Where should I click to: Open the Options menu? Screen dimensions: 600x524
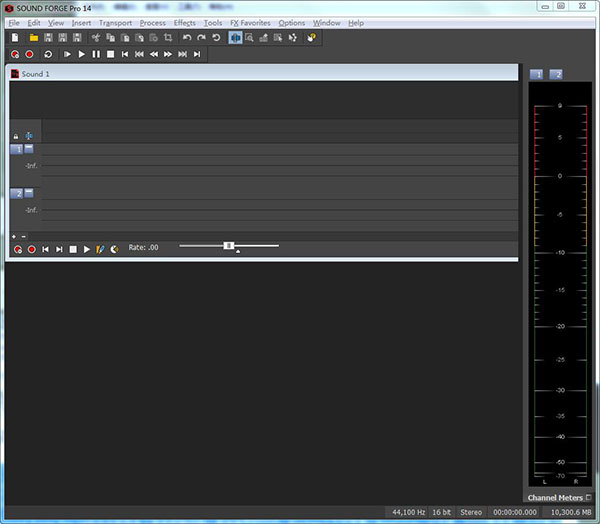292,23
